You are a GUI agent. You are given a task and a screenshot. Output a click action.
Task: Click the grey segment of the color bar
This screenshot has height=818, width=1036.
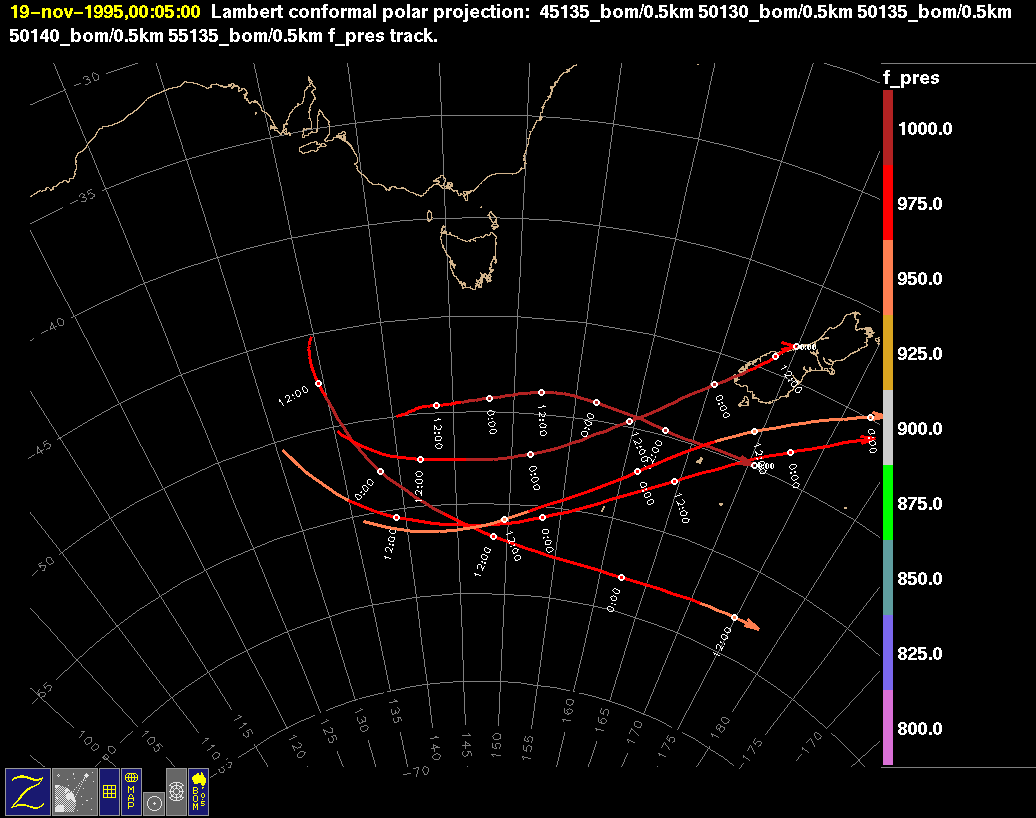coord(887,428)
